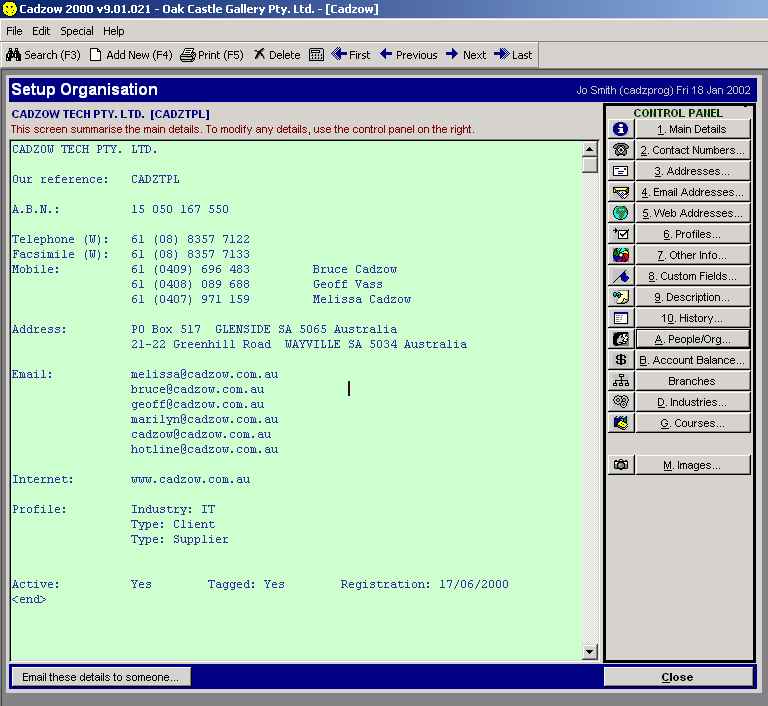Open 2. Contact Numbers panel
Viewport: 768px width, 706px height.
point(692,150)
